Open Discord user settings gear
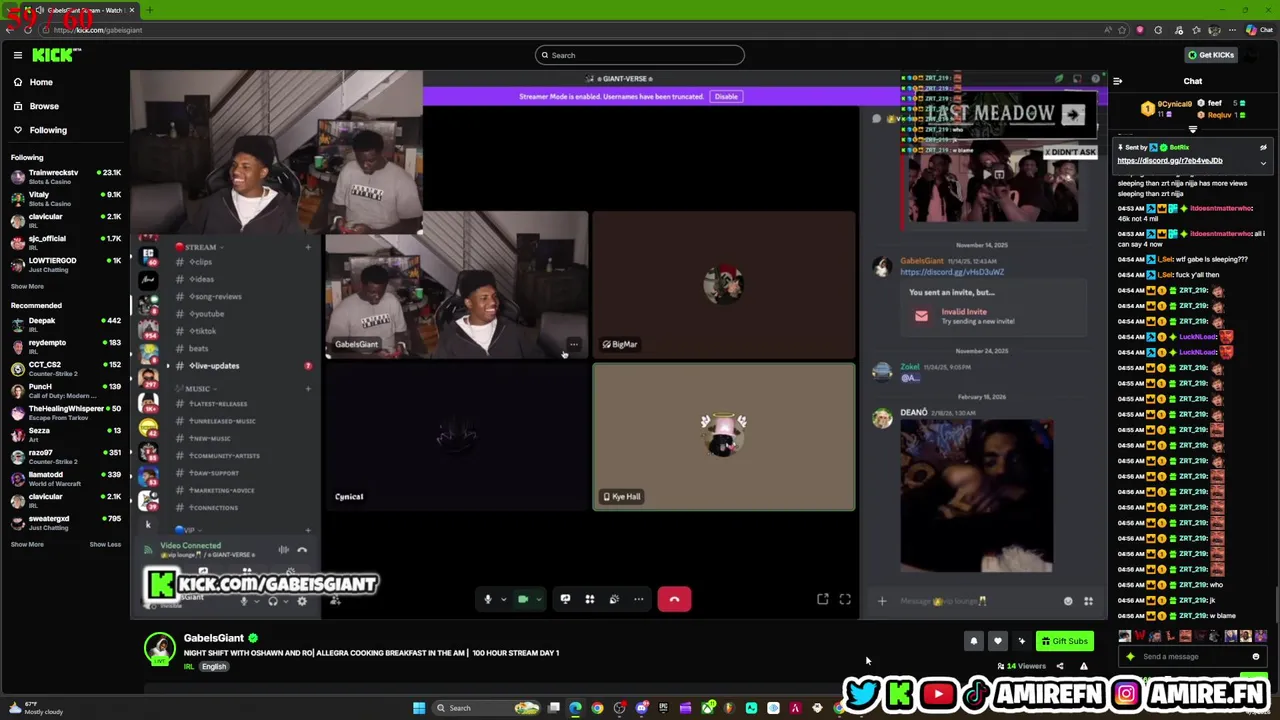This screenshot has width=1280, height=720. click(302, 601)
